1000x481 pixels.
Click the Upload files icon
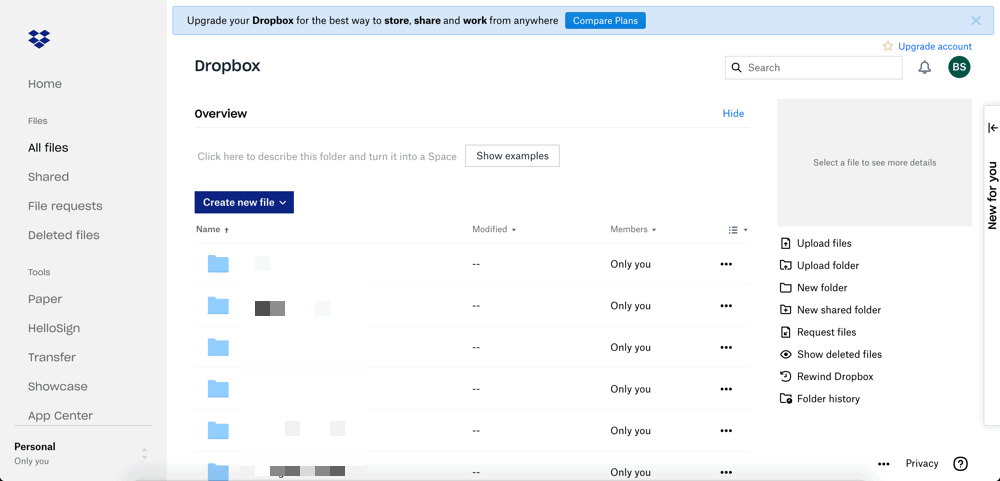coord(786,244)
